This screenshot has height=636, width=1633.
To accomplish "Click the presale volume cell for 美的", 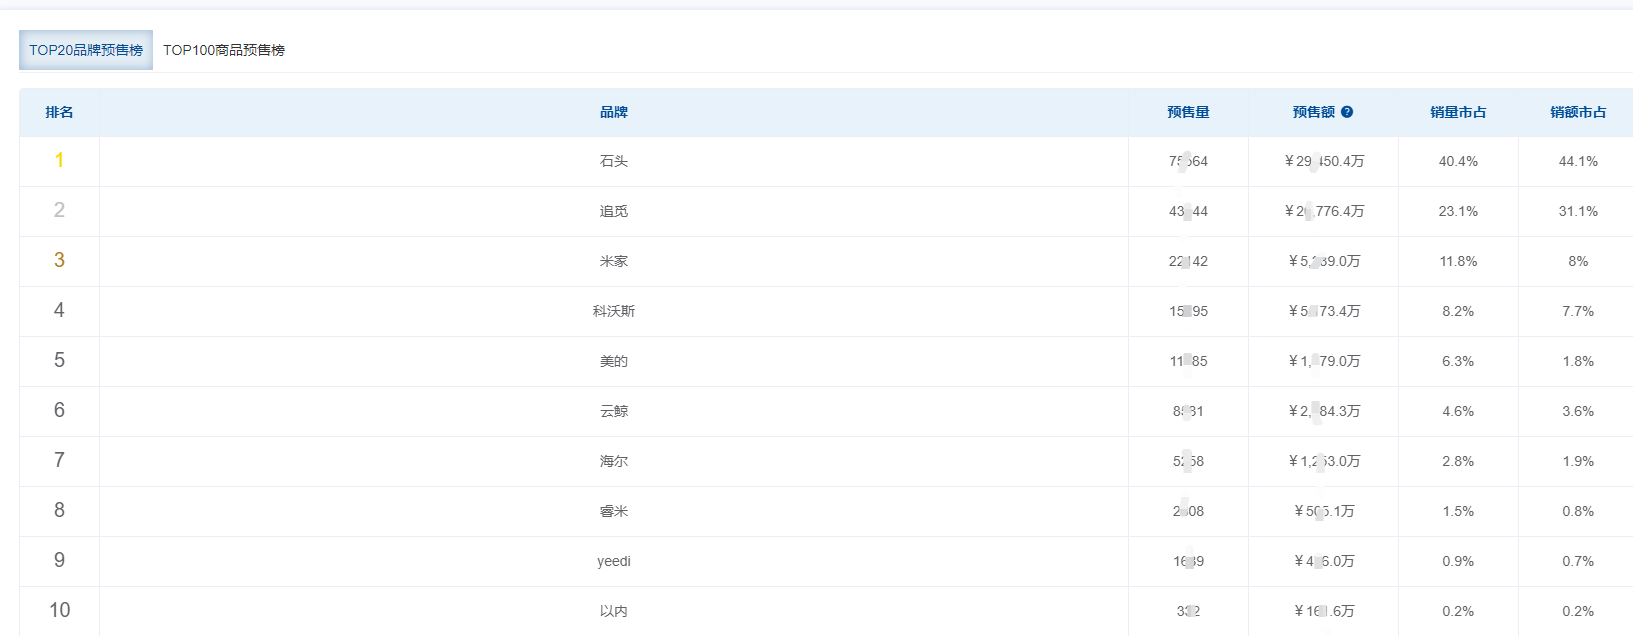I will (x=1188, y=361).
